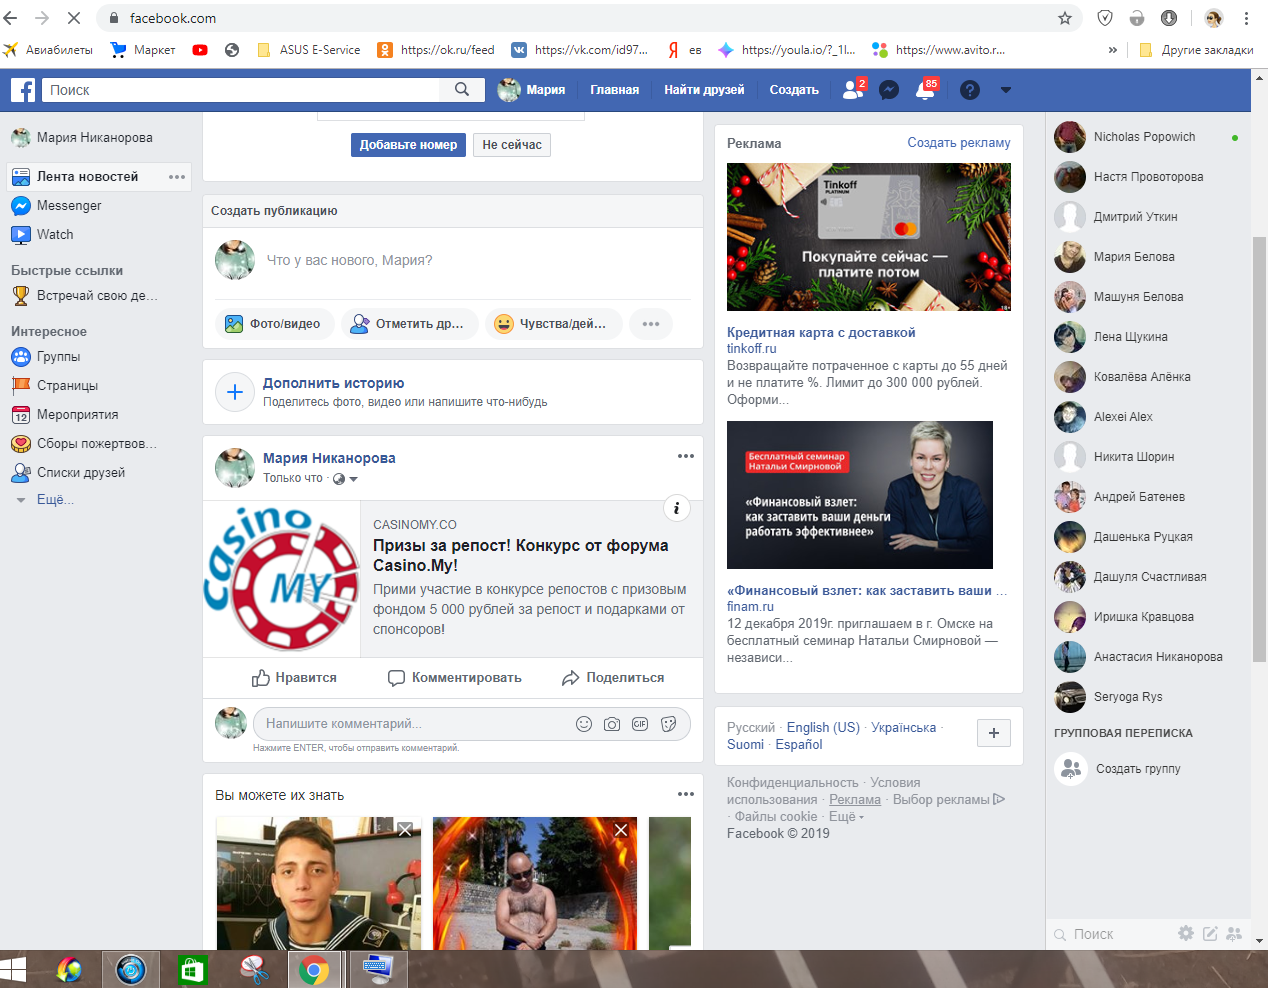Dismiss the first suggested friend card
Viewport: 1268px width, 988px height.
point(405,830)
